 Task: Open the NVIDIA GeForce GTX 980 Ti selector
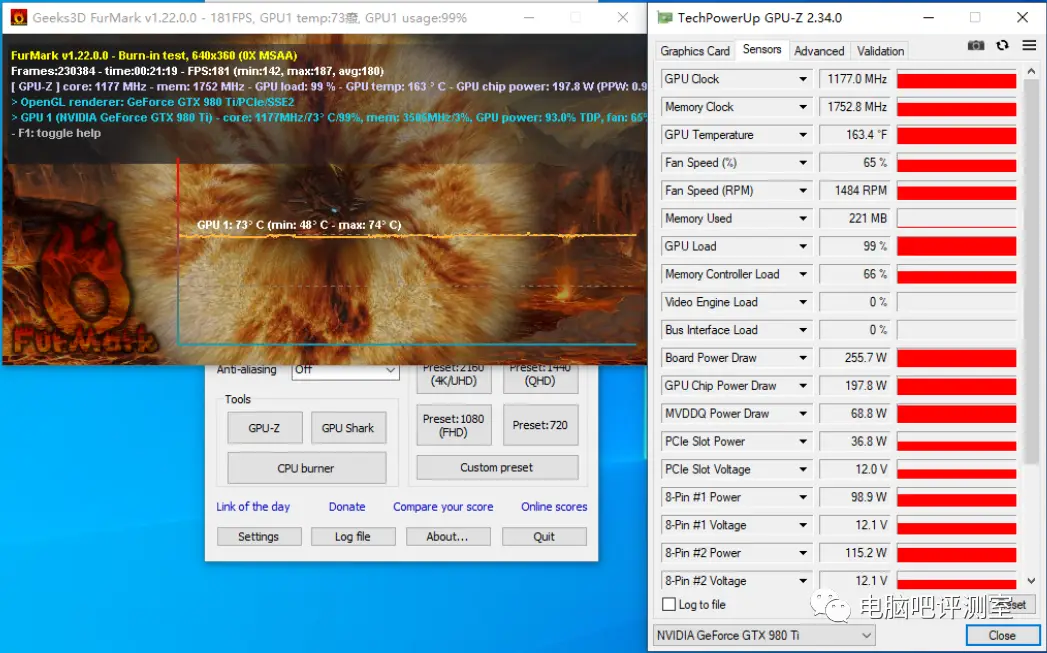click(763, 635)
